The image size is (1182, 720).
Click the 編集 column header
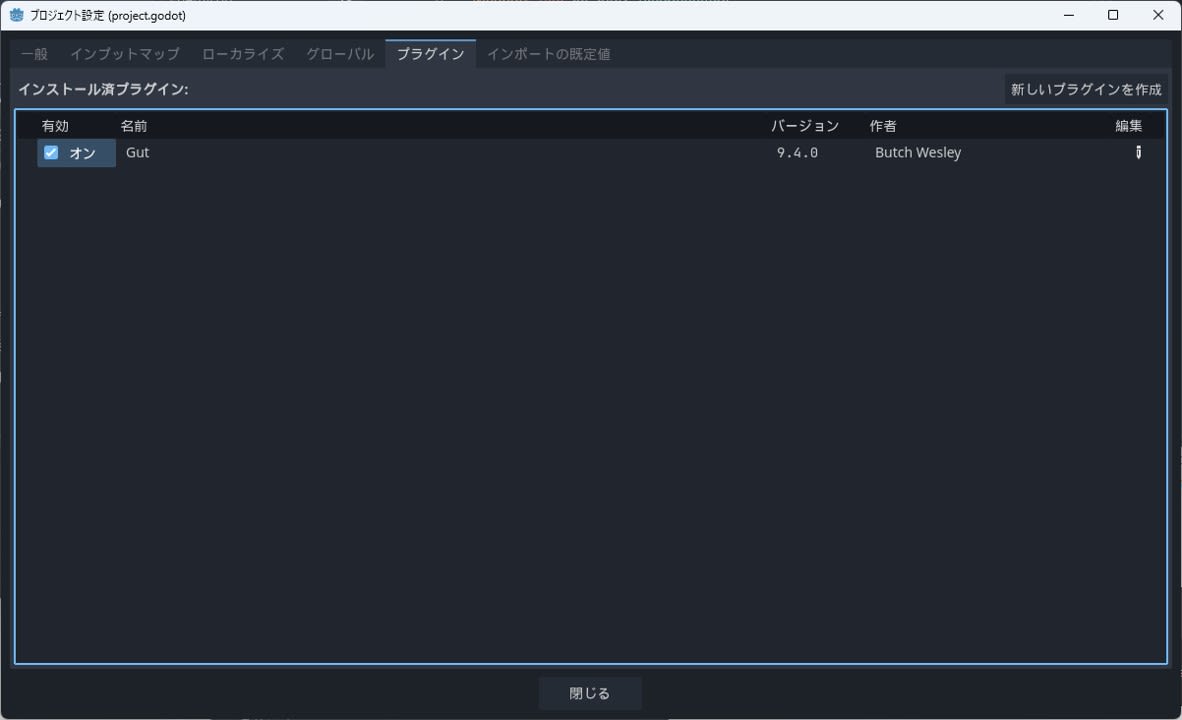(x=1128, y=126)
